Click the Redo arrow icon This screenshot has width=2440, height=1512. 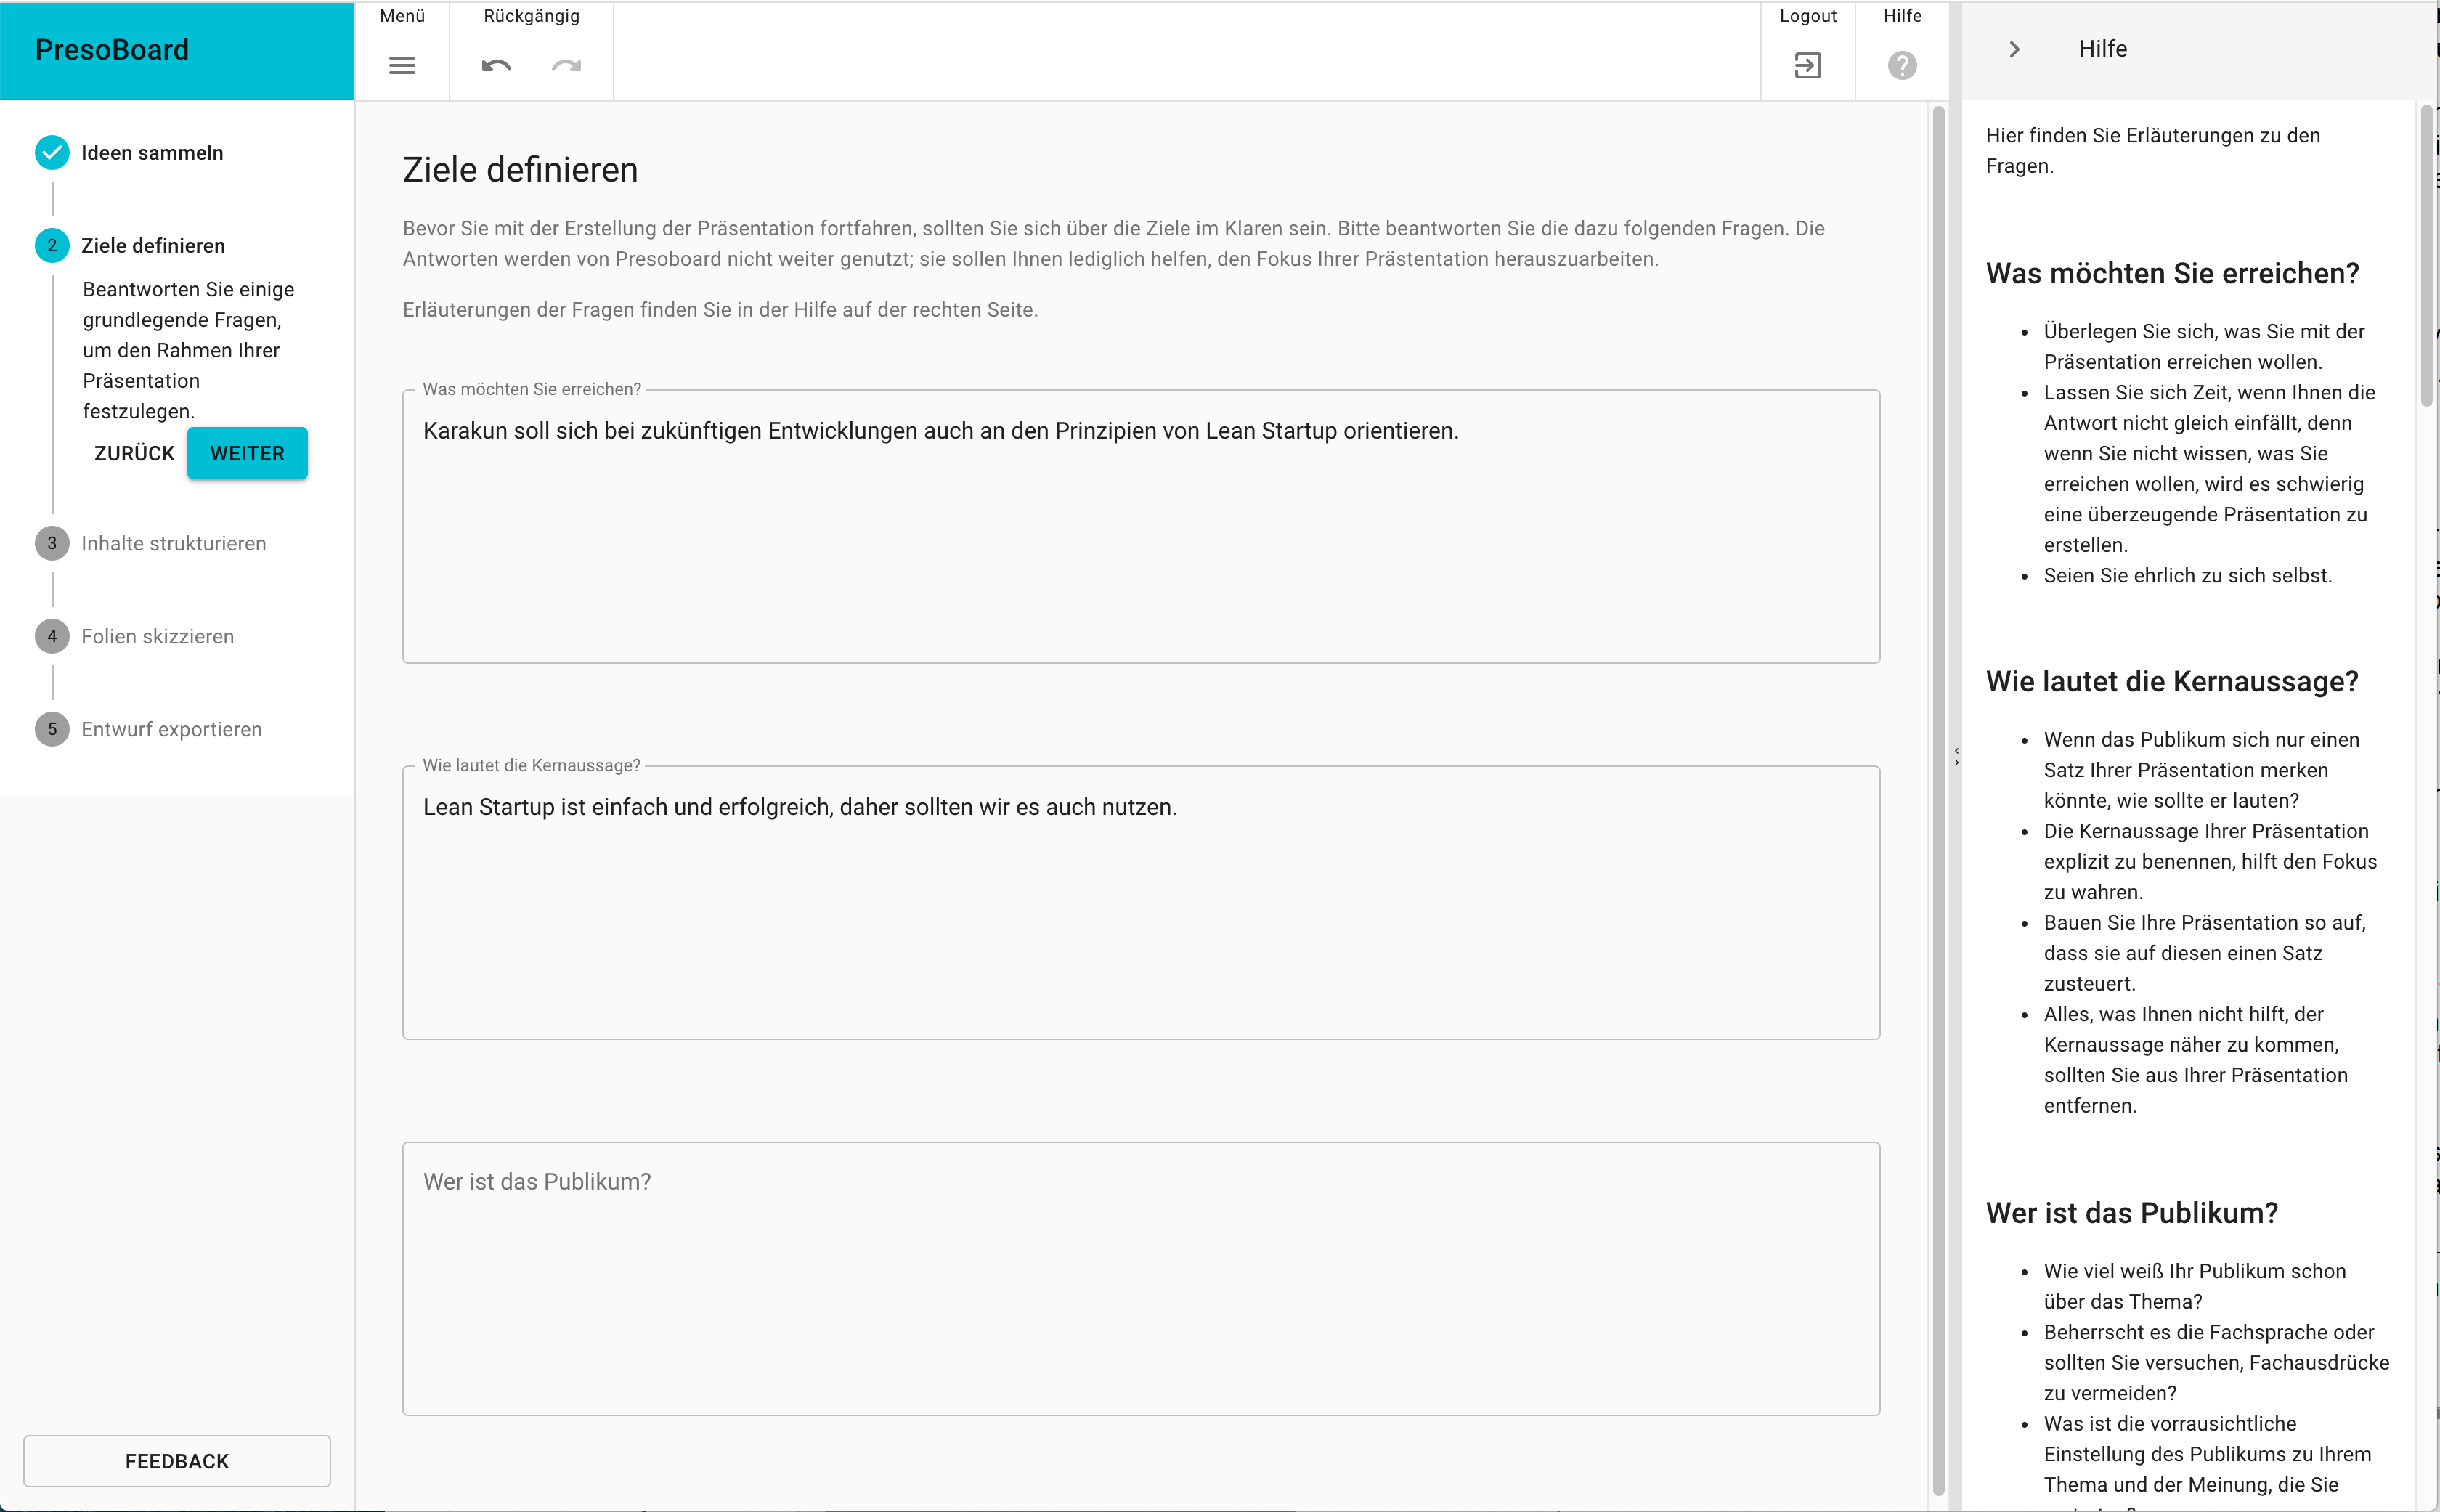tap(567, 65)
